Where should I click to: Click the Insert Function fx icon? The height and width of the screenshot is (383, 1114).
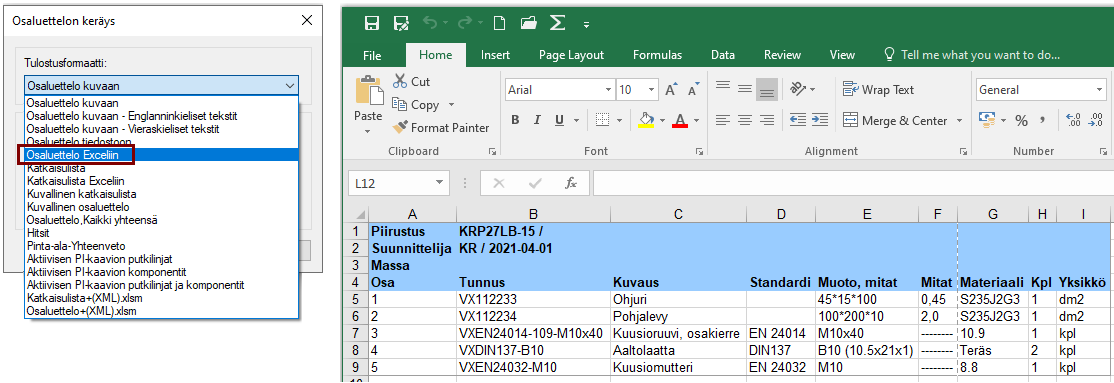570,183
